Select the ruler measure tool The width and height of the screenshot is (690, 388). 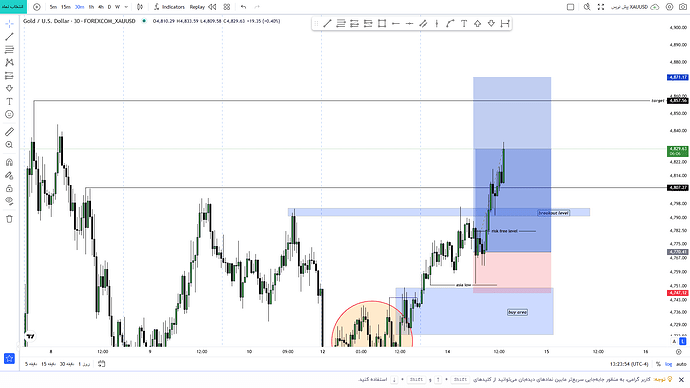click(x=9, y=132)
